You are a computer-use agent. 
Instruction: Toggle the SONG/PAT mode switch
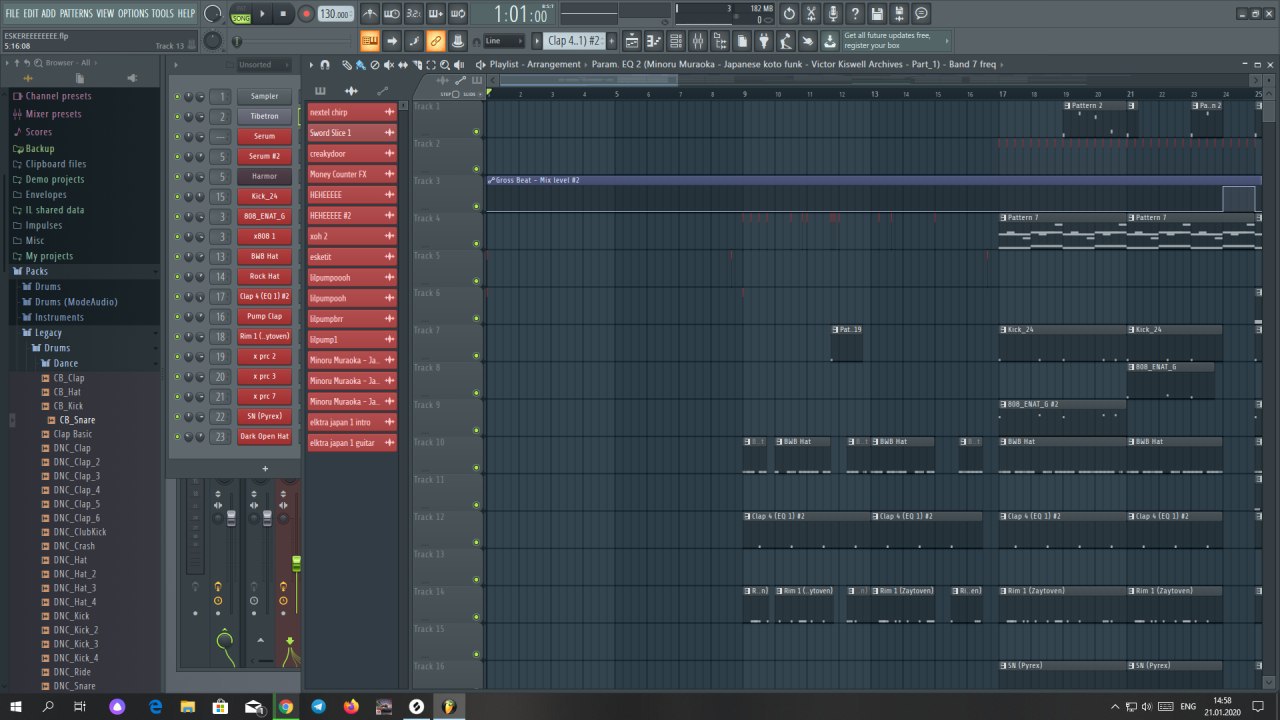tap(240, 14)
